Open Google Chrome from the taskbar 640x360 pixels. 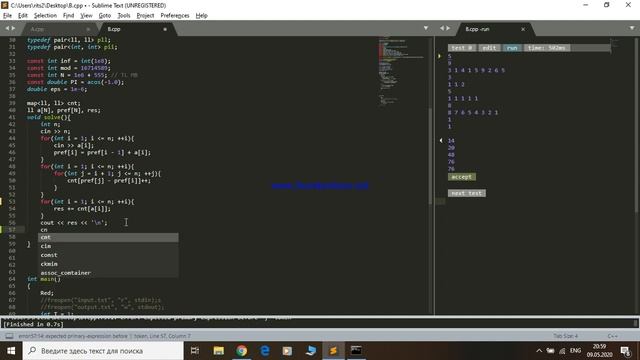coord(242,351)
